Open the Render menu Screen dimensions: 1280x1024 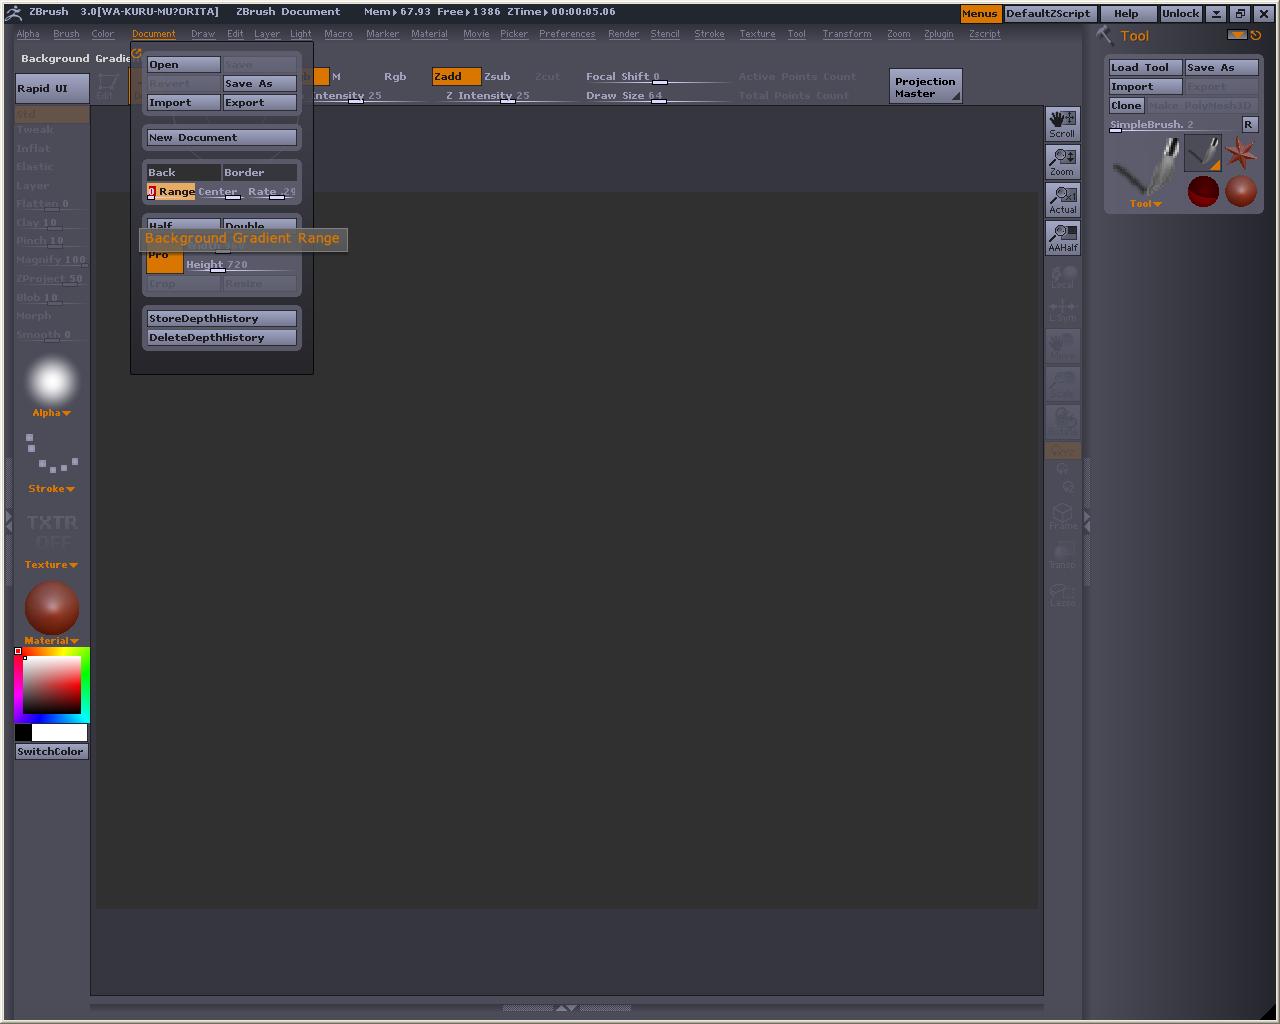[623, 34]
